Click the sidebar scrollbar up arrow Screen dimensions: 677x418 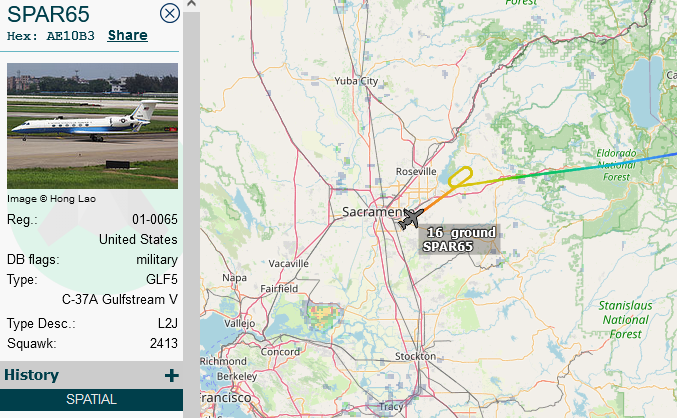click(x=191, y=3)
